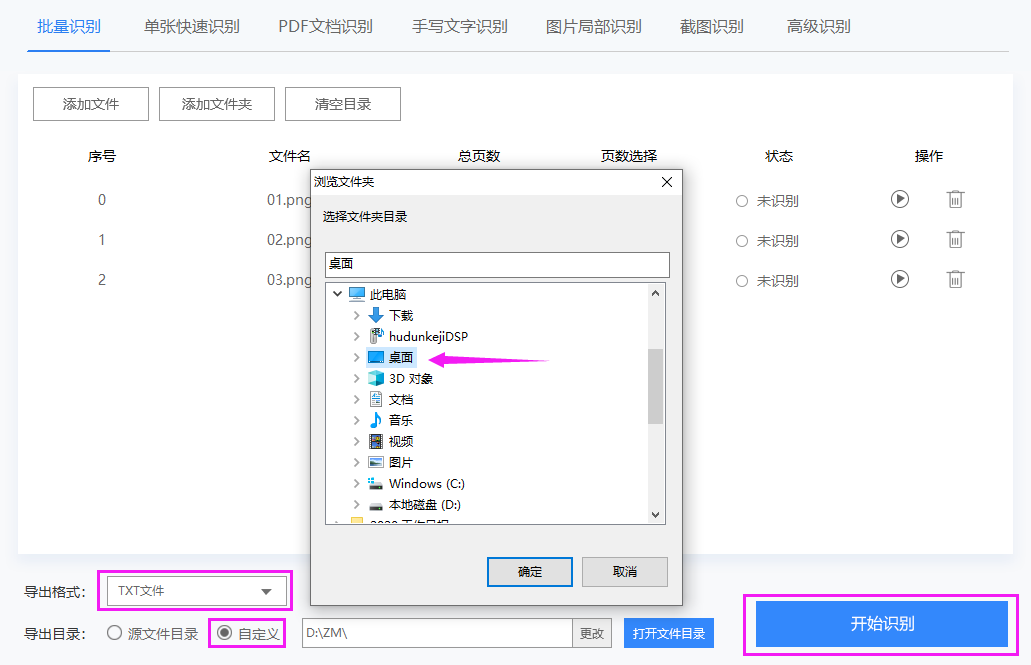This screenshot has width=1031, height=665.
Task: Delete the 02.png row with trash icon
Action: (955, 239)
